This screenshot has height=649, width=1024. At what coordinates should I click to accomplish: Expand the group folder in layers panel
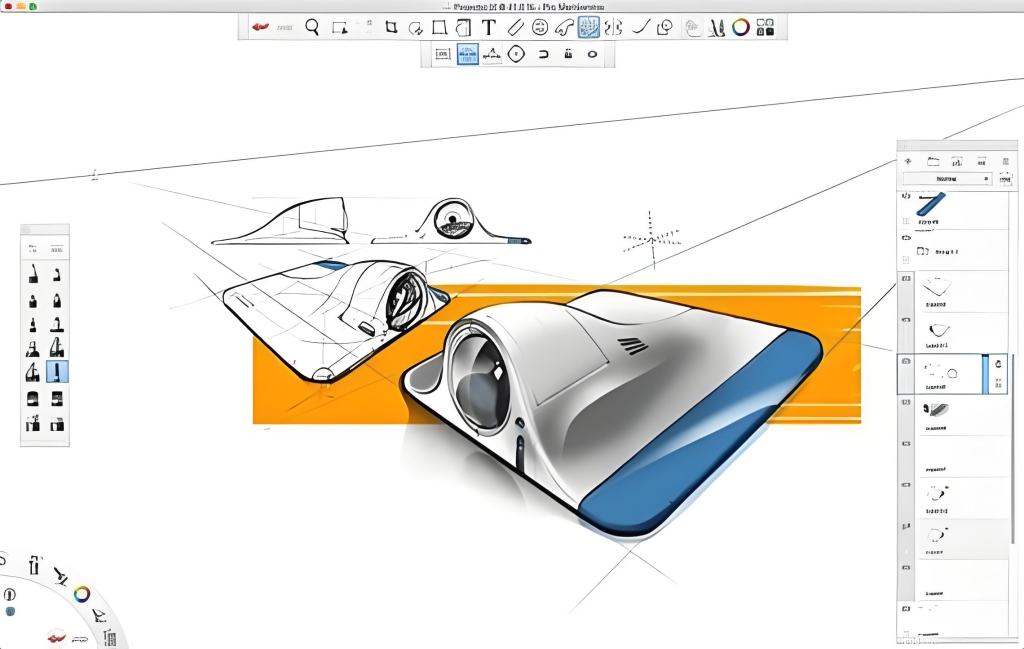924,252
